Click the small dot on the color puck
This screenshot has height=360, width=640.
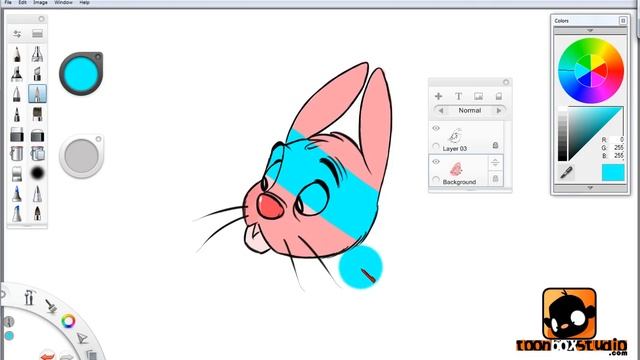tap(98, 57)
